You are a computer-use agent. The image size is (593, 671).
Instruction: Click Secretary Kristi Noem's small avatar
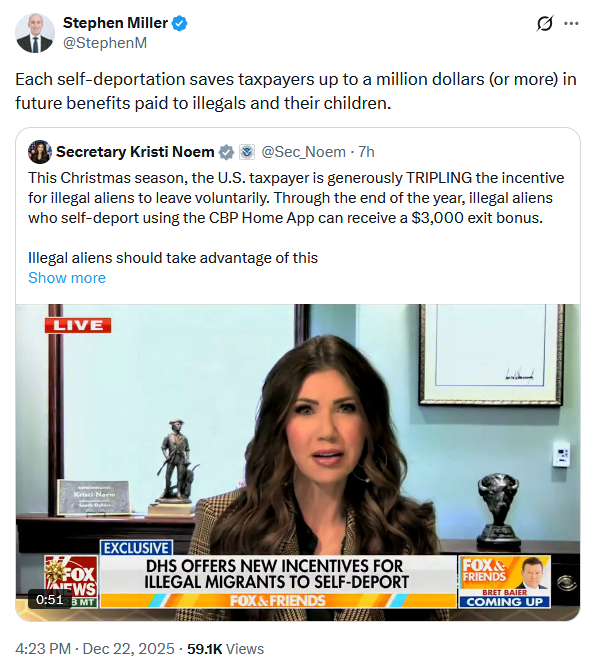click(40, 152)
